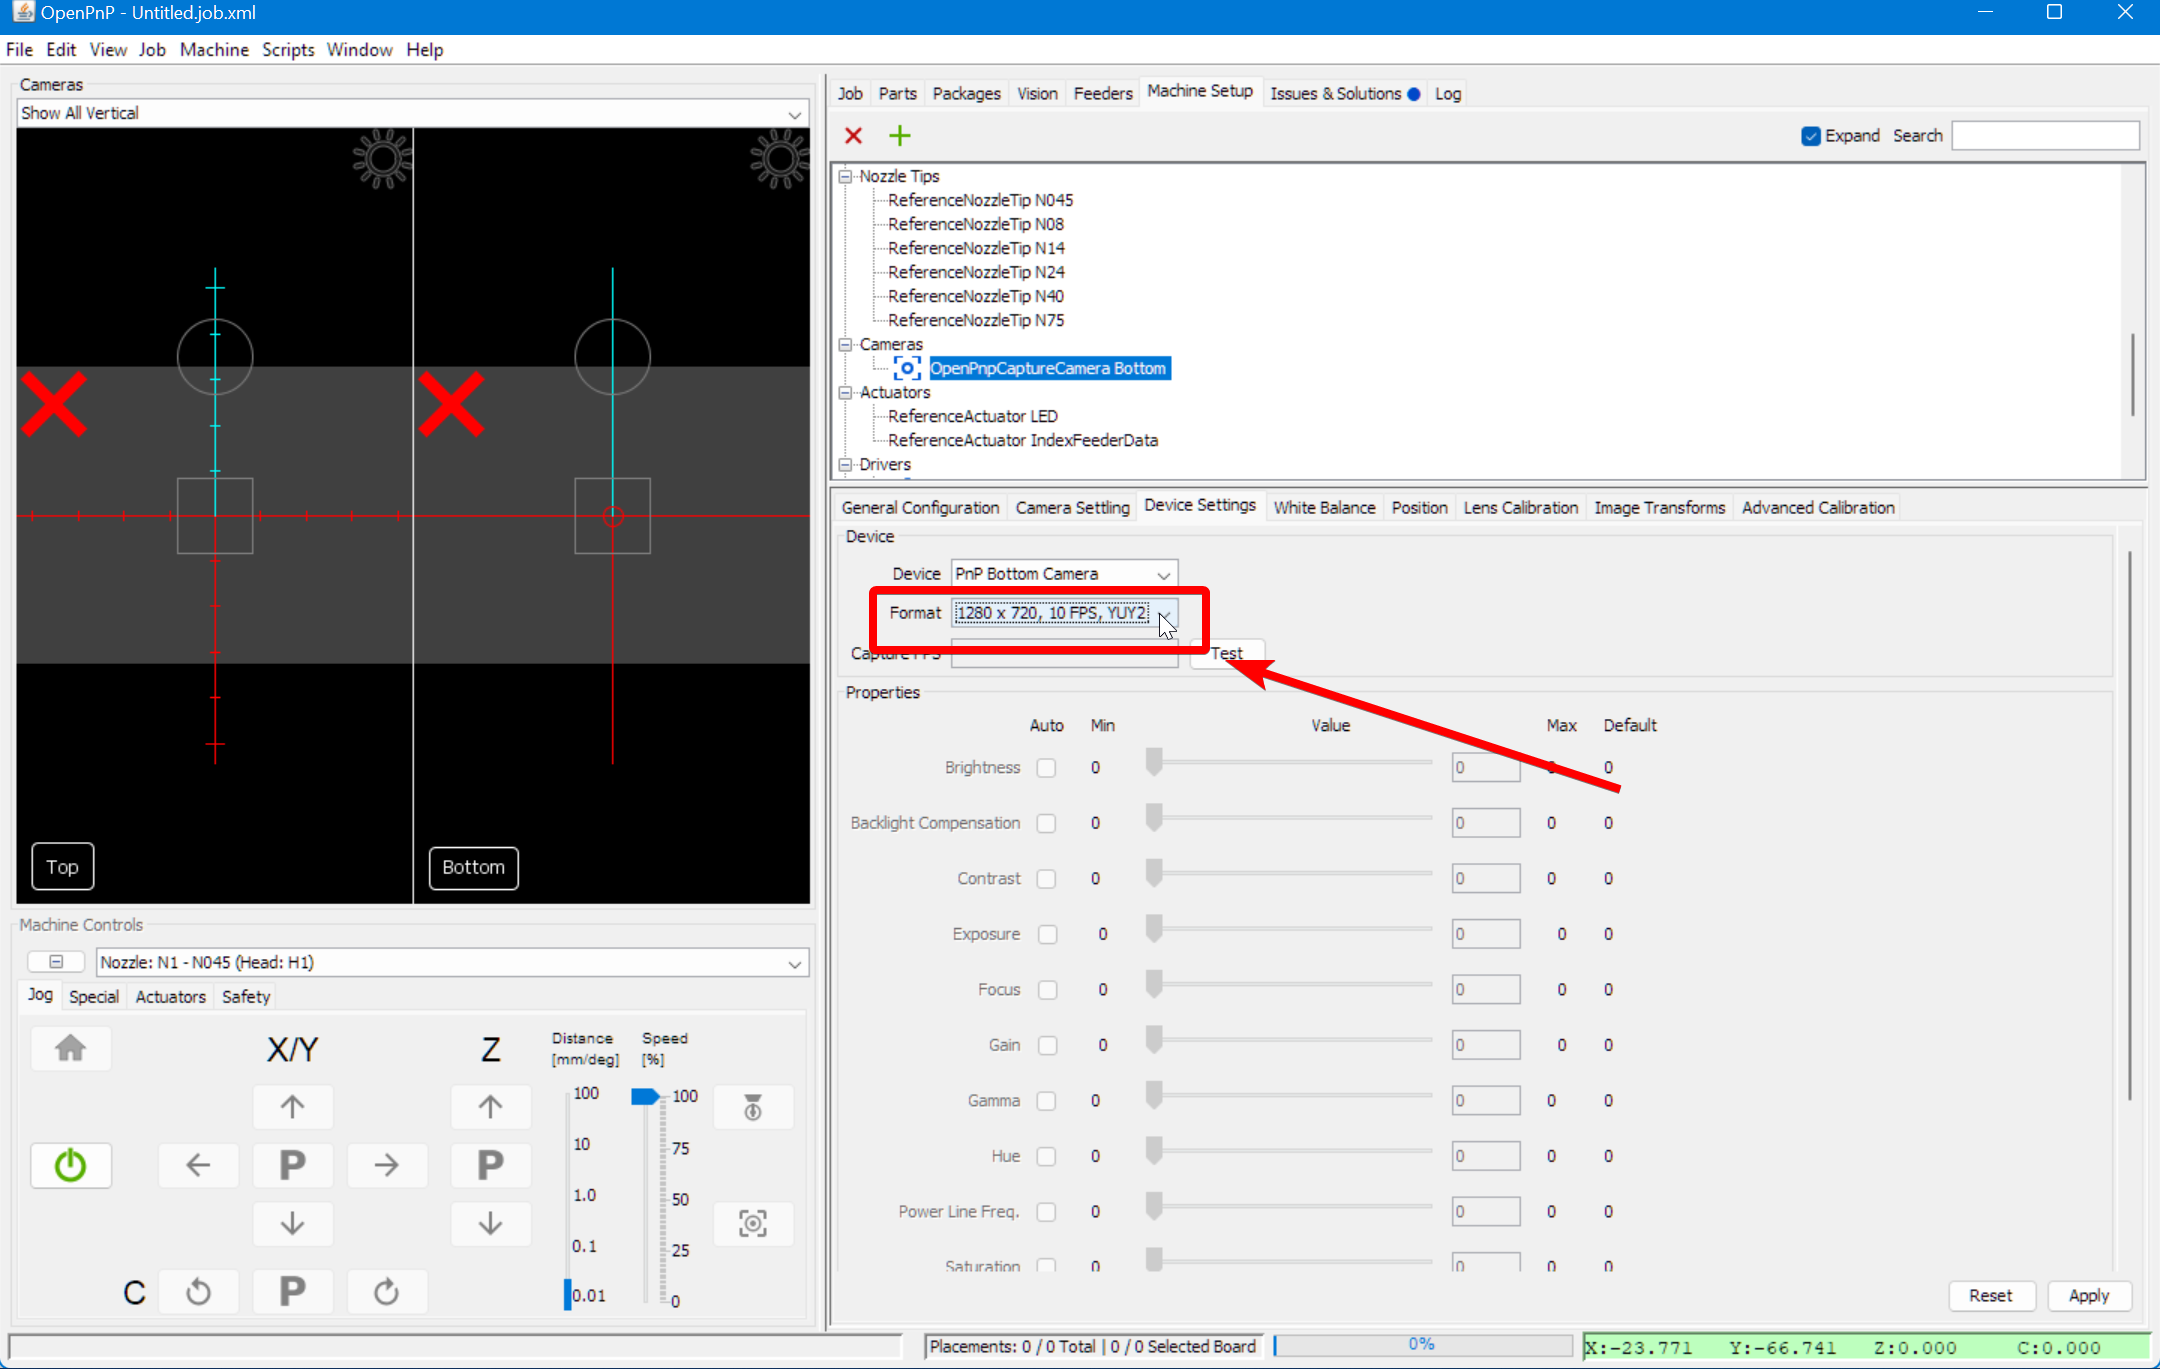Viewport: 2160px width, 1369px height.
Task: Click the Search input field
Action: (2043, 135)
